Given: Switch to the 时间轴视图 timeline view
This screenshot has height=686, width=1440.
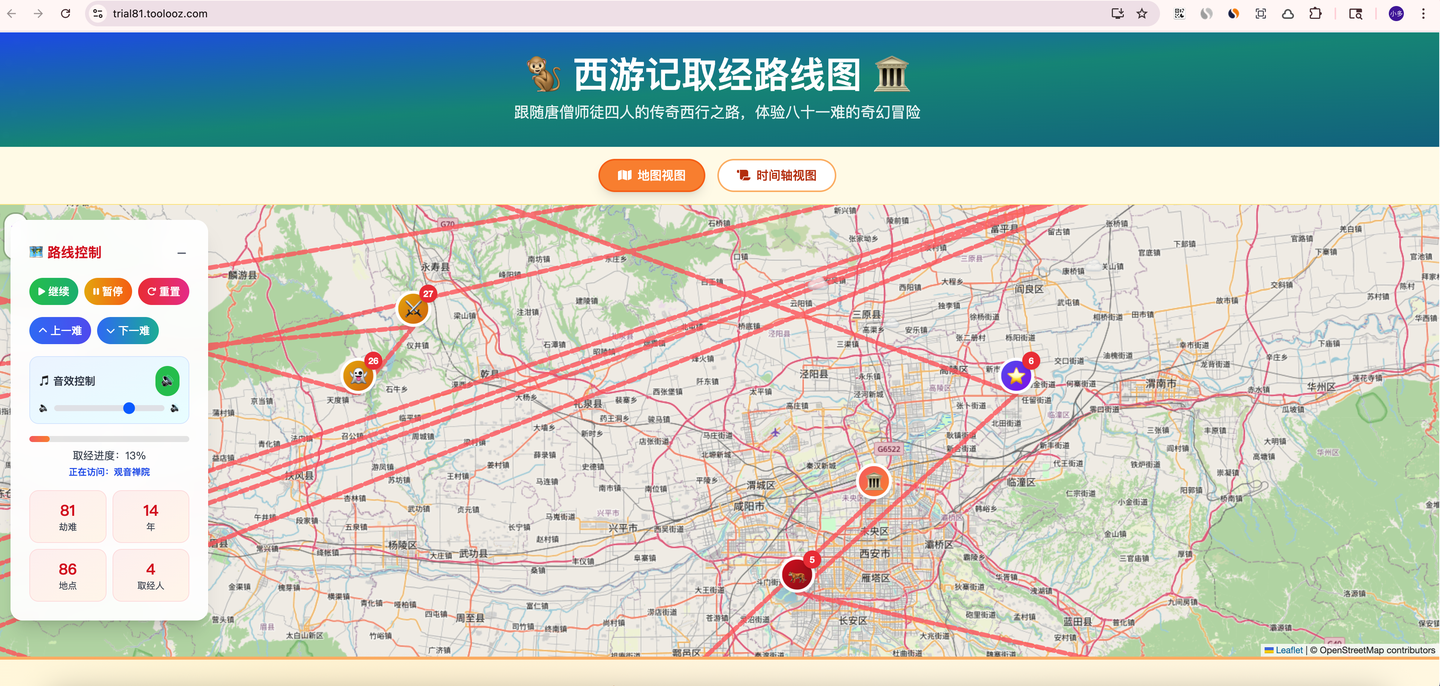Looking at the screenshot, I should (776, 175).
